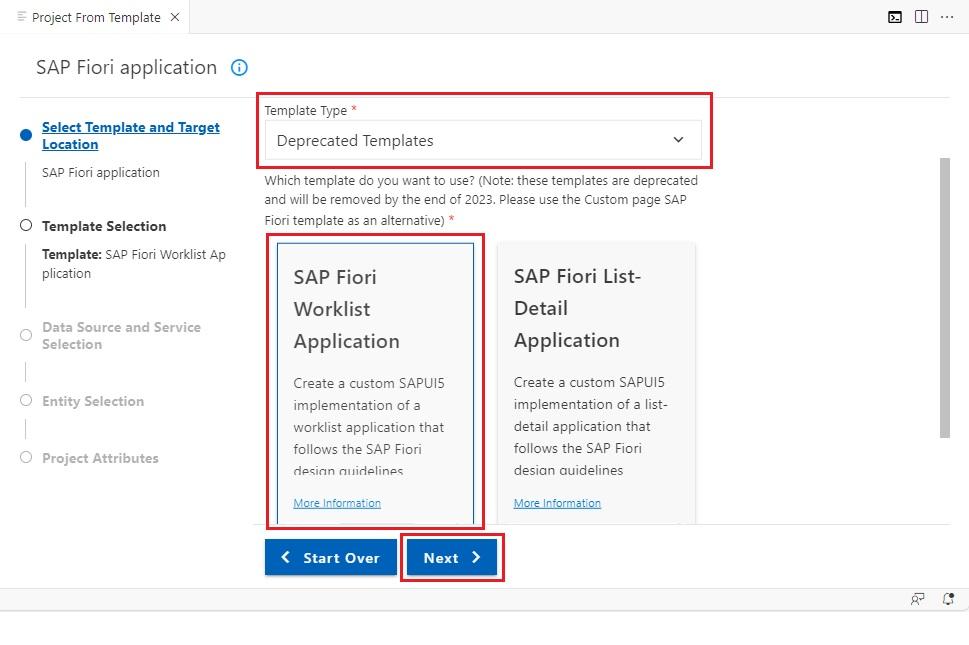Viewport: 969px width, 645px height.
Task: Click the chevron arrow in Deprecated Templates combo box
Action: tap(678, 140)
